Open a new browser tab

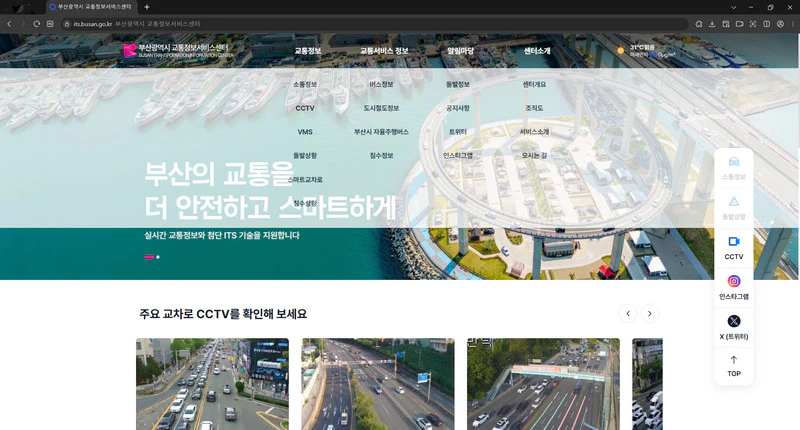(x=146, y=7)
